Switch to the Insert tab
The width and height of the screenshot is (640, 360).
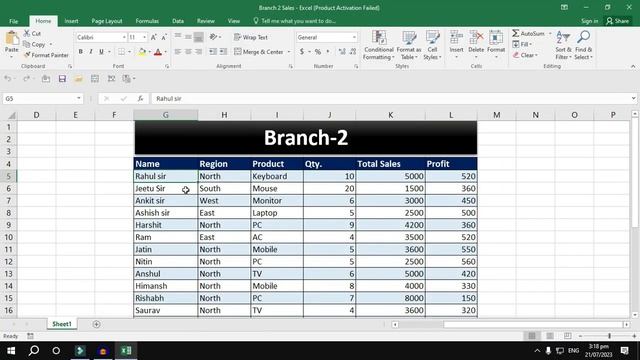click(71, 21)
